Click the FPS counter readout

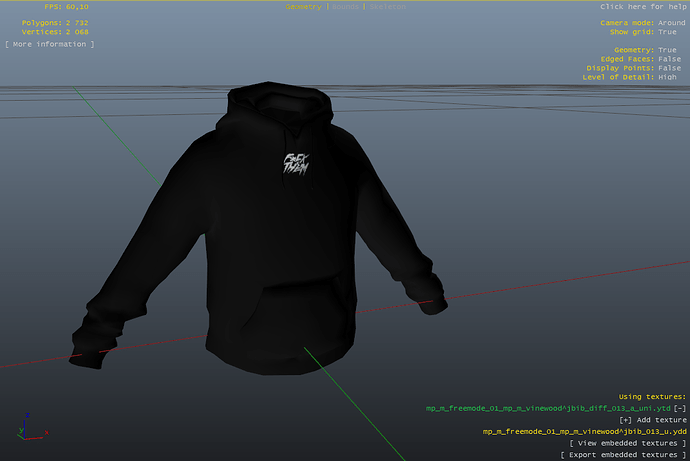66,7
